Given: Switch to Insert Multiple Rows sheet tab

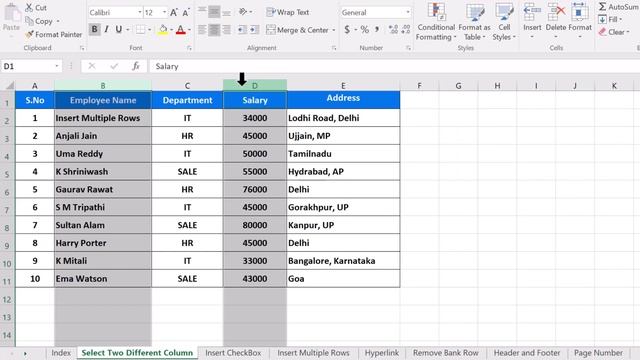Looking at the screenshot, I should point(313,353).
